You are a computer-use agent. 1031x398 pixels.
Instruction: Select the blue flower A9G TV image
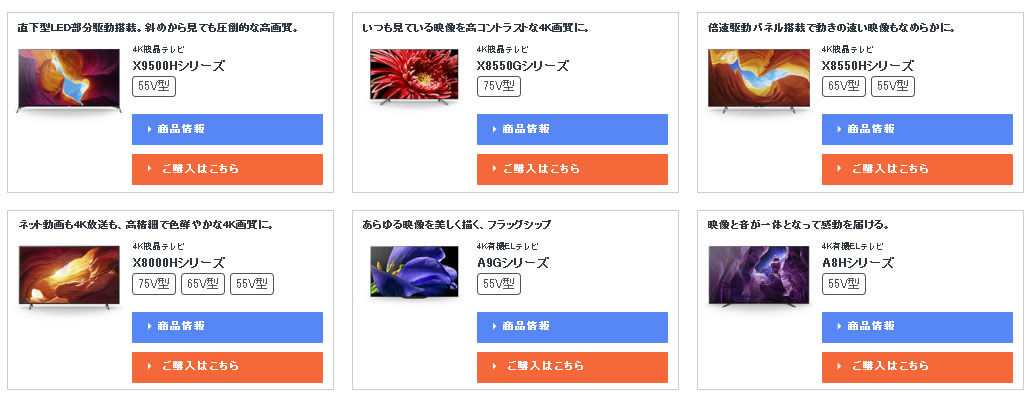(414, 272)
